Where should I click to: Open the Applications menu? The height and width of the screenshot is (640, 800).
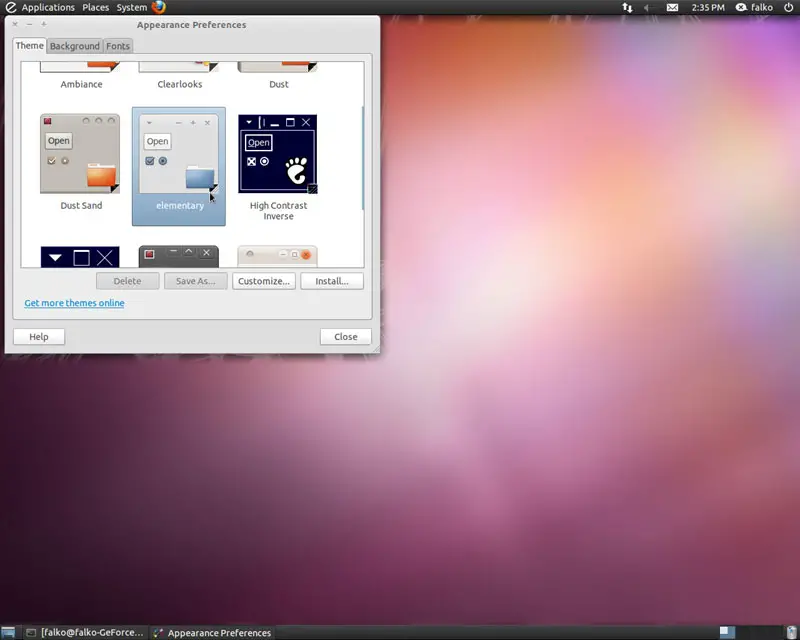[41, 8]
